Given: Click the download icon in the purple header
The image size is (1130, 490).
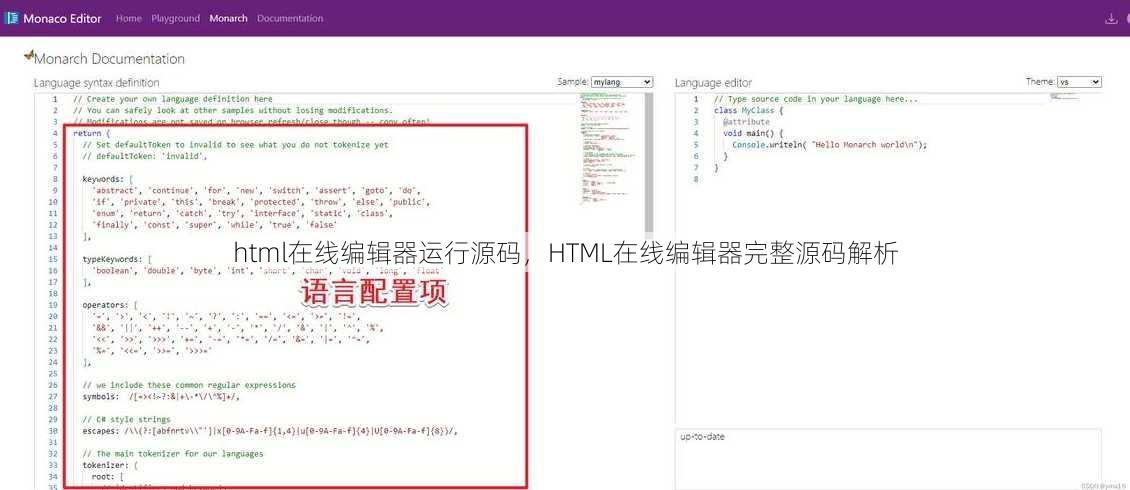Looking at the screenshot, I should [x=1111, y=19].
